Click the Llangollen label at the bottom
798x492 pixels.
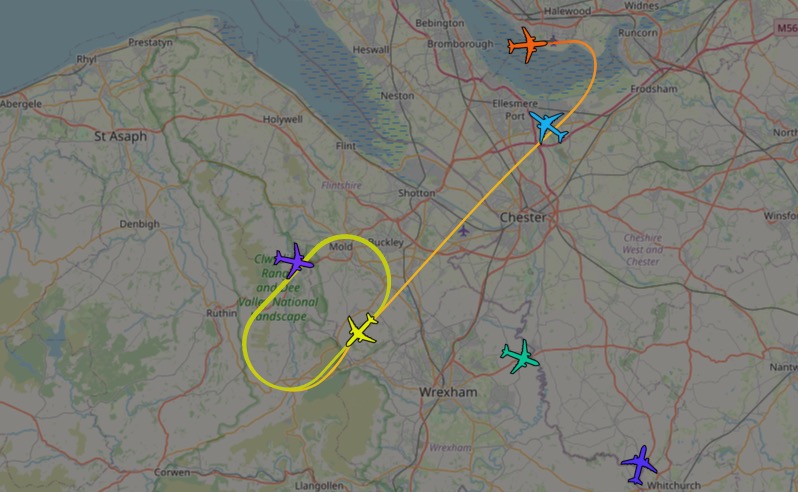pos(319,486)
